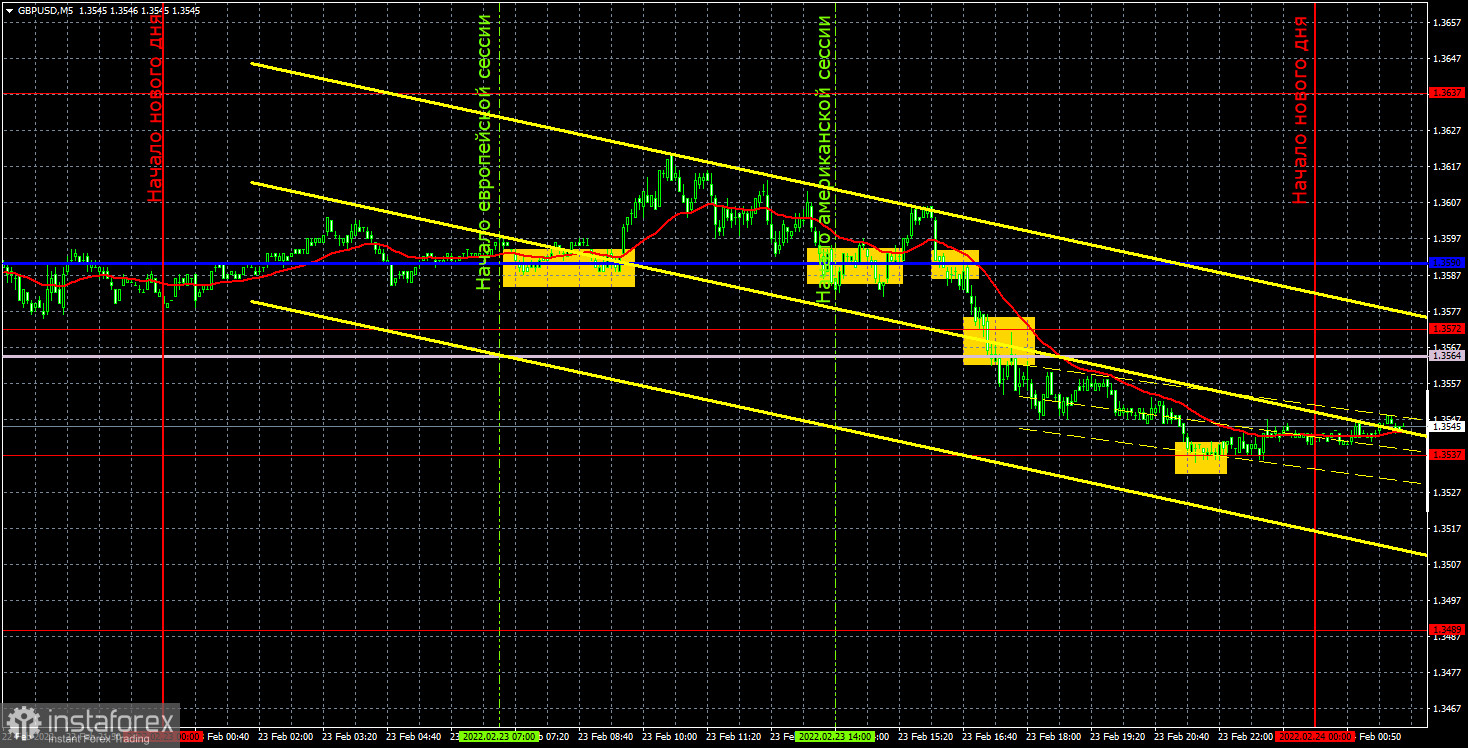This screenshot has height=748, width=1468.
Task: Click the left 'Начало нового дня' vertical label
Action: pos(155,110)
